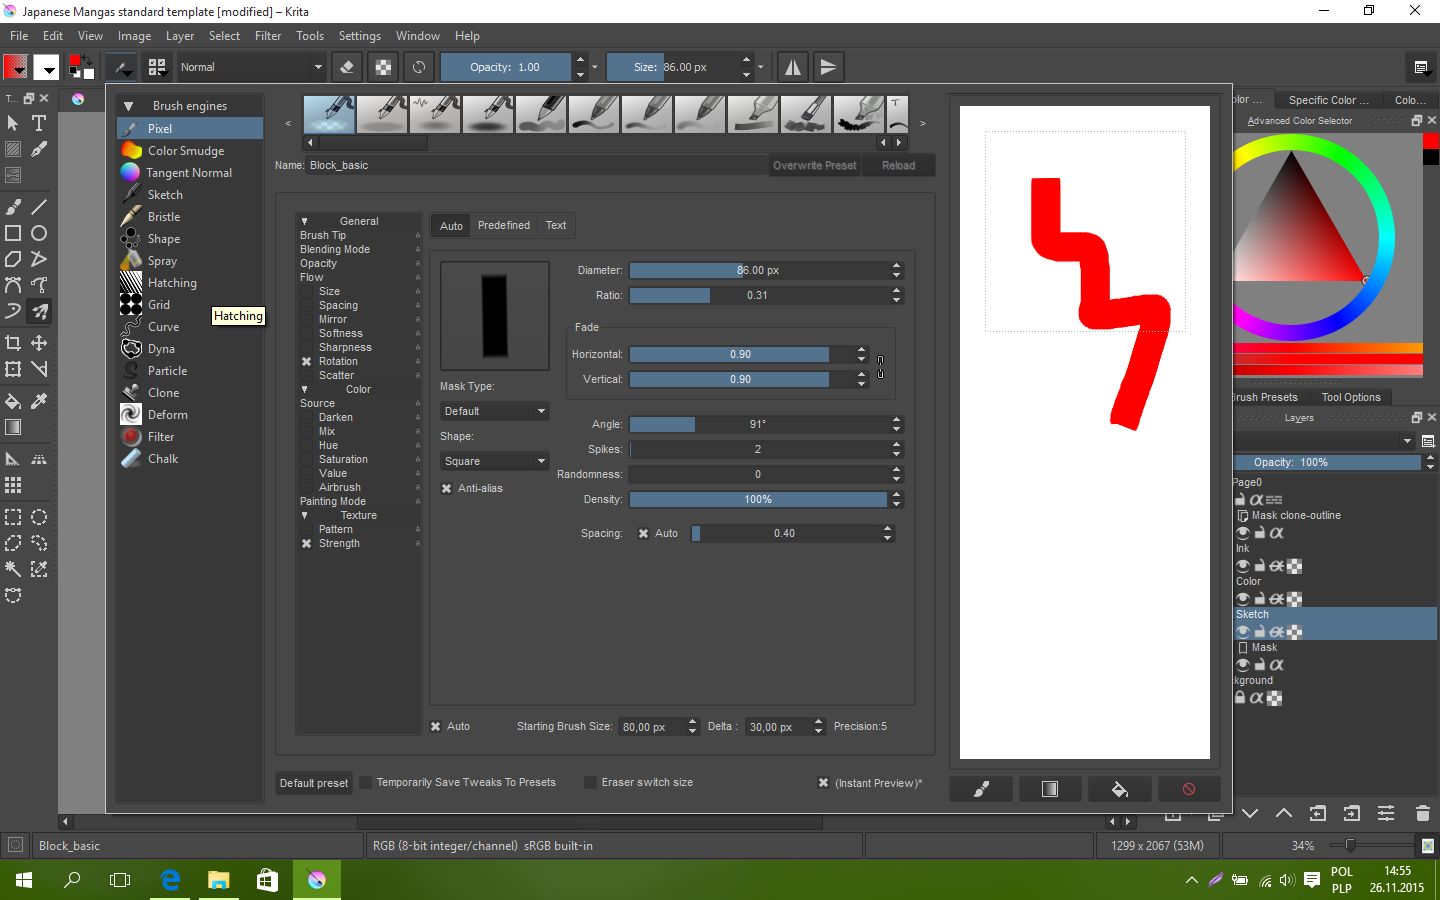Increase the Diameter stepper value

click(x=896, y=266)
